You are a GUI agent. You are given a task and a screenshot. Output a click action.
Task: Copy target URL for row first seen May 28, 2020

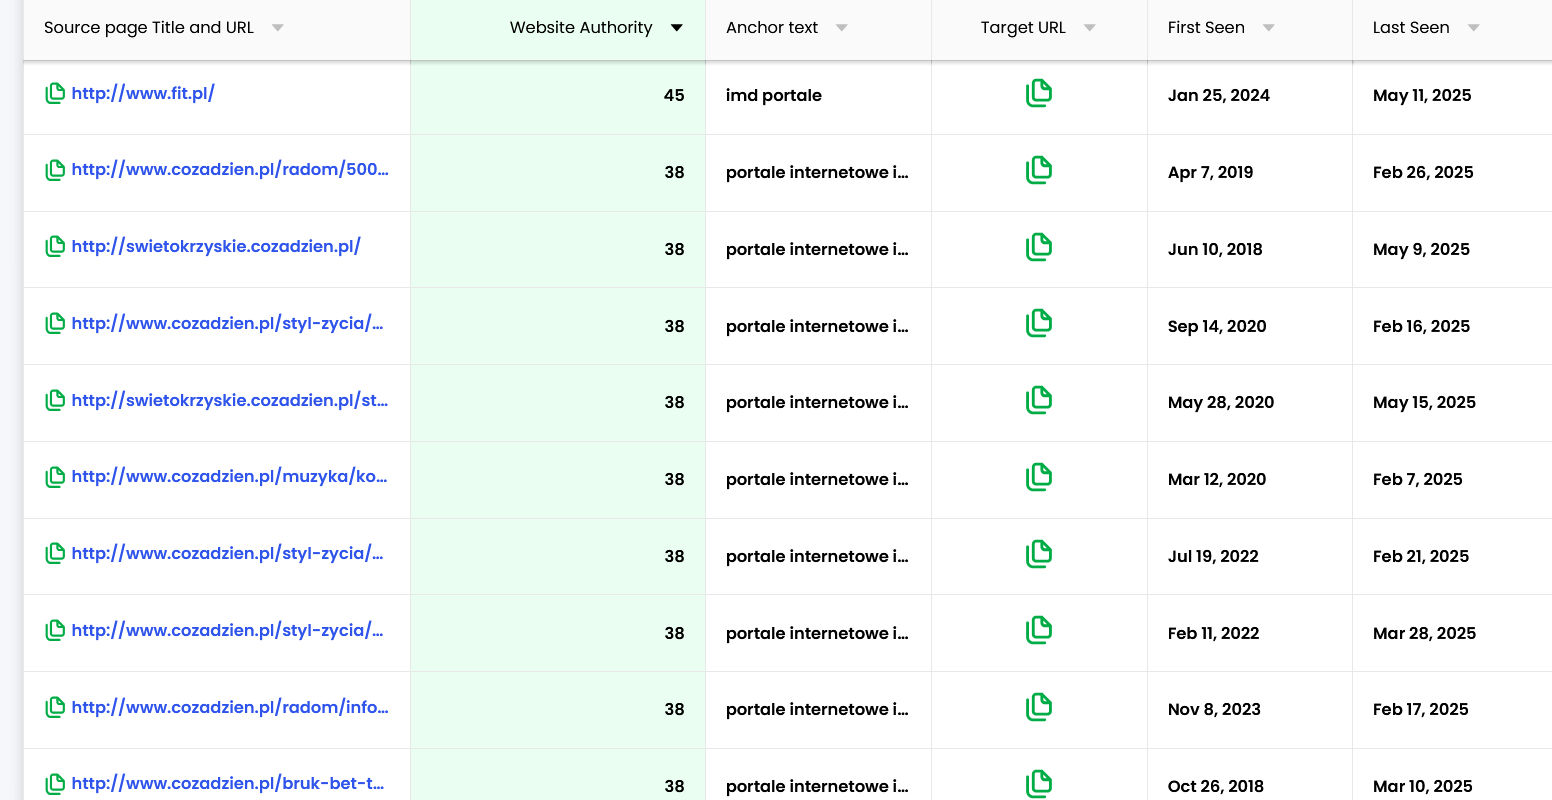(1039, 401)
